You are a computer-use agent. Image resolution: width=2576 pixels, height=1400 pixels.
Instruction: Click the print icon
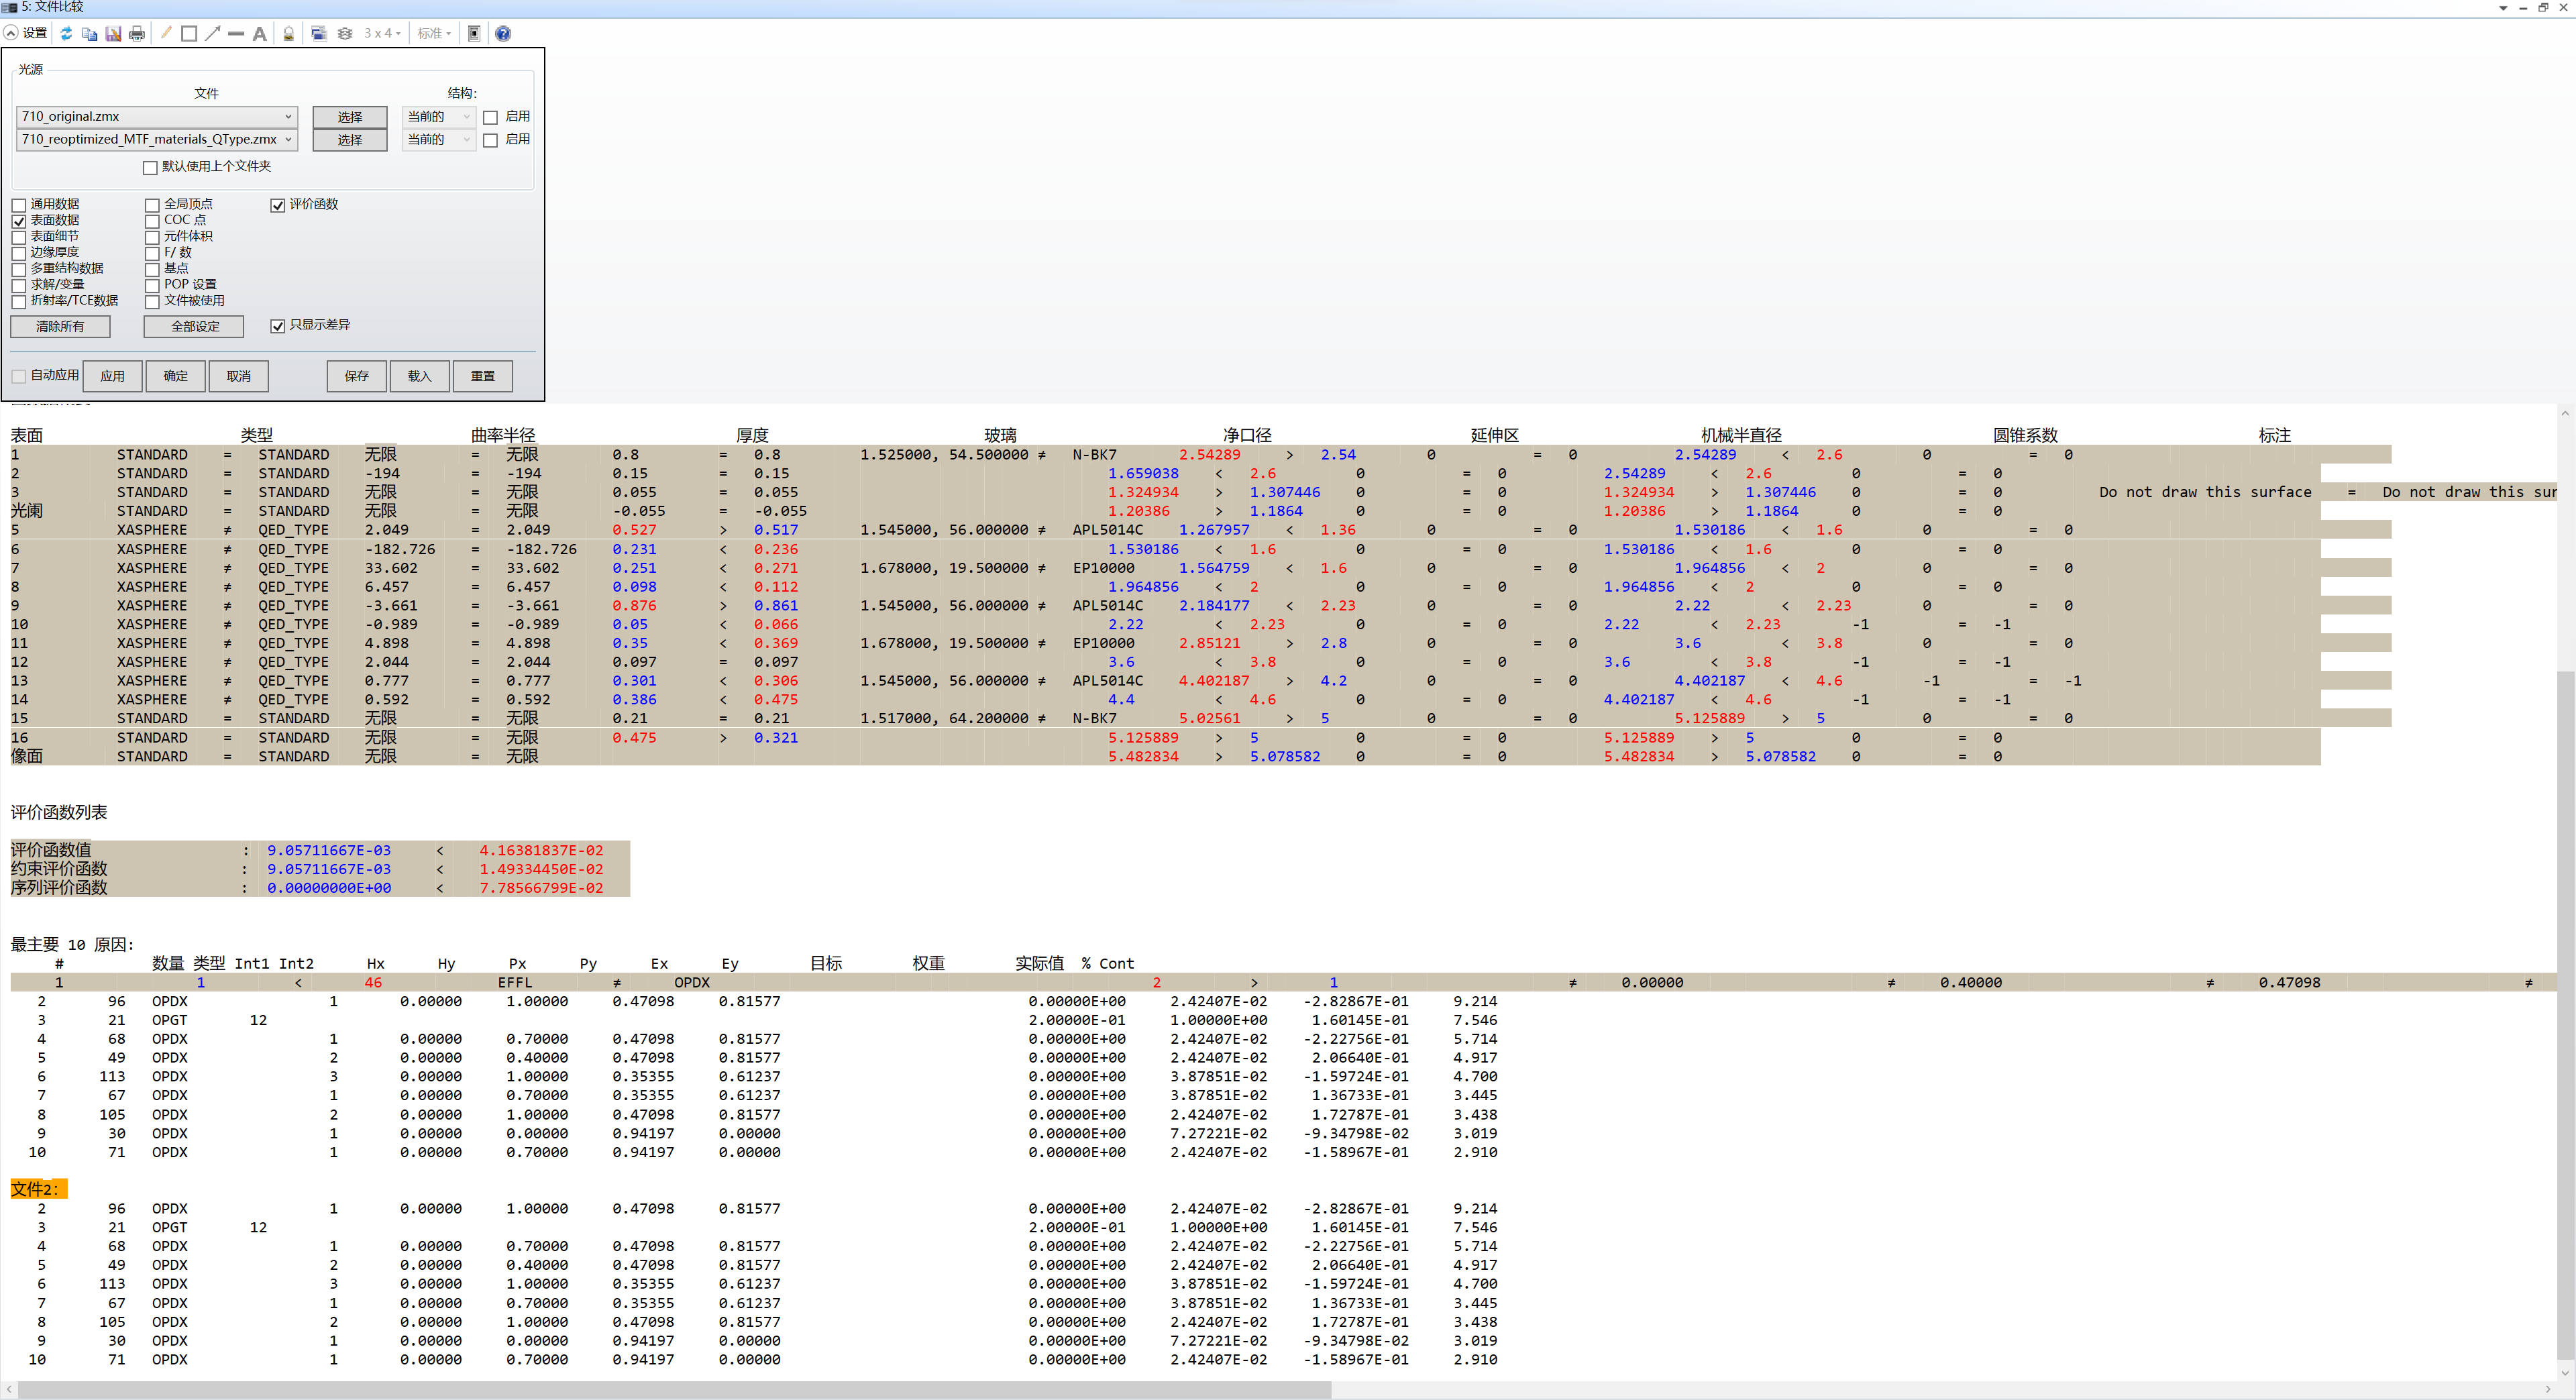click(137, 33)
